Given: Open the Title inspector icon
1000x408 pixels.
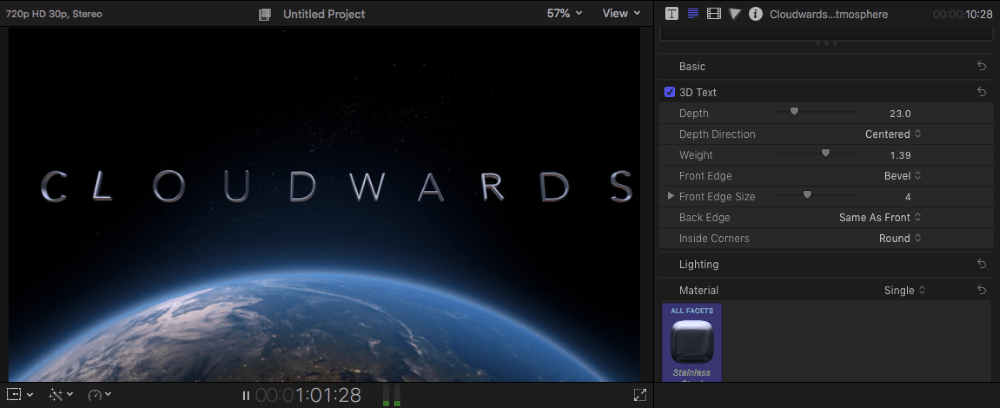Looking at the screenshot, I should click(x=671, y=13).
